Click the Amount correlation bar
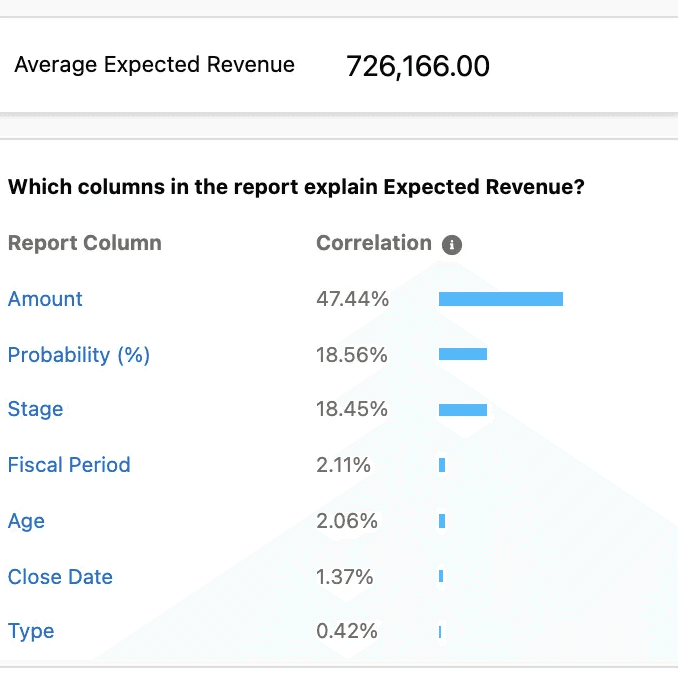Viewport: 678px width, 678px height. click(x=501, y=299)
